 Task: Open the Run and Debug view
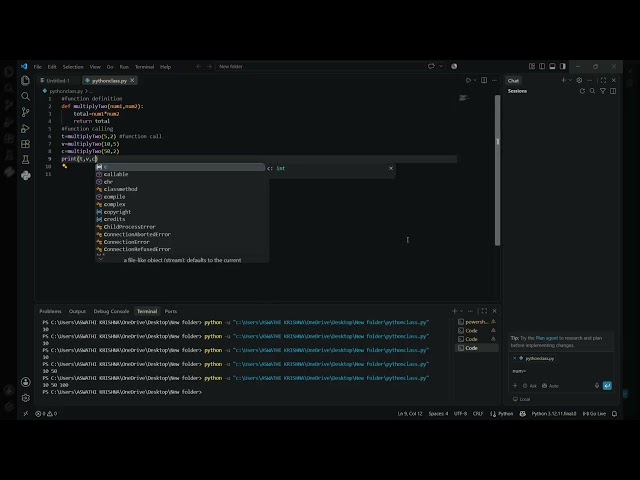pos(25,128)
